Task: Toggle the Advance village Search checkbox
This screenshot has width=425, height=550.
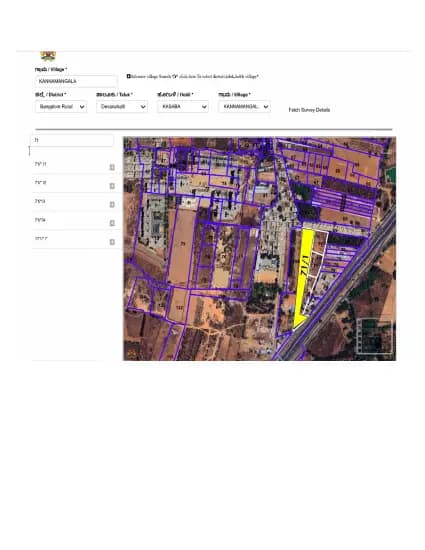Action: pyautogui.click(x=129, y=76)
